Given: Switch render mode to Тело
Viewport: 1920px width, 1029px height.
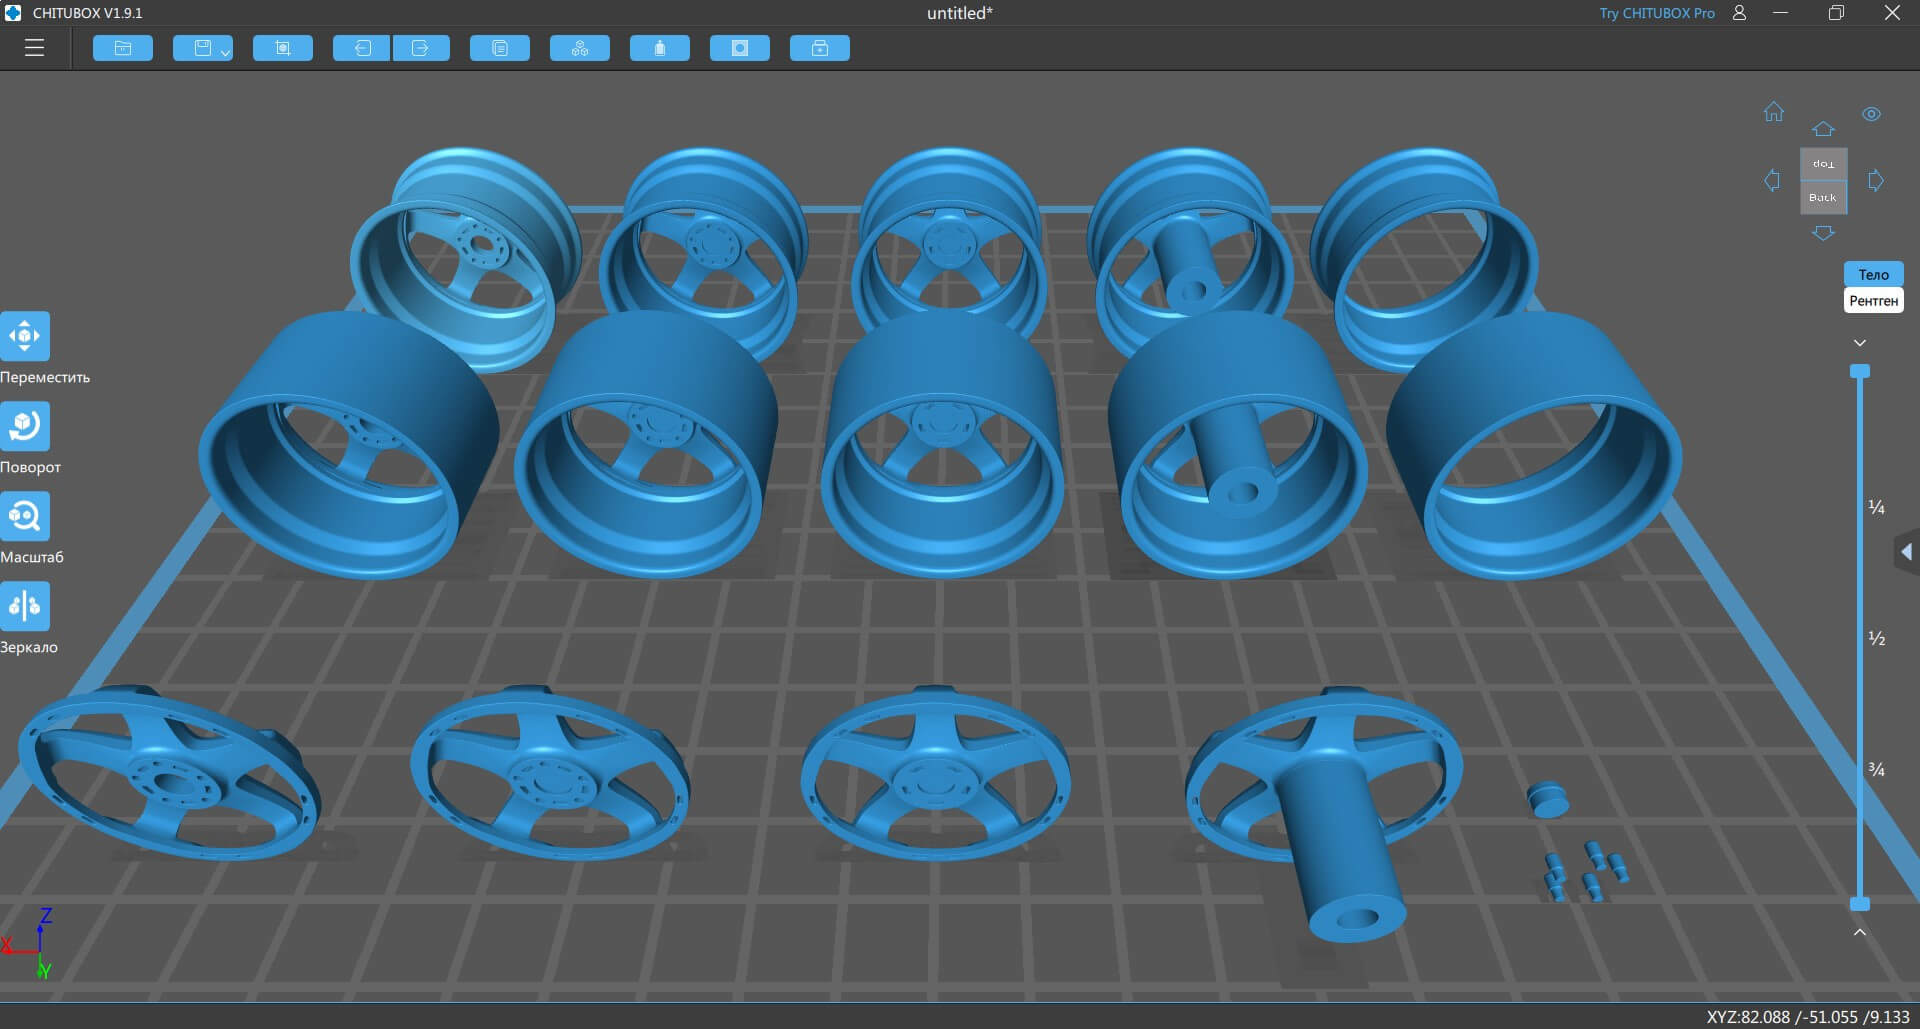Looking at the screenshot, I should 1873,274.
